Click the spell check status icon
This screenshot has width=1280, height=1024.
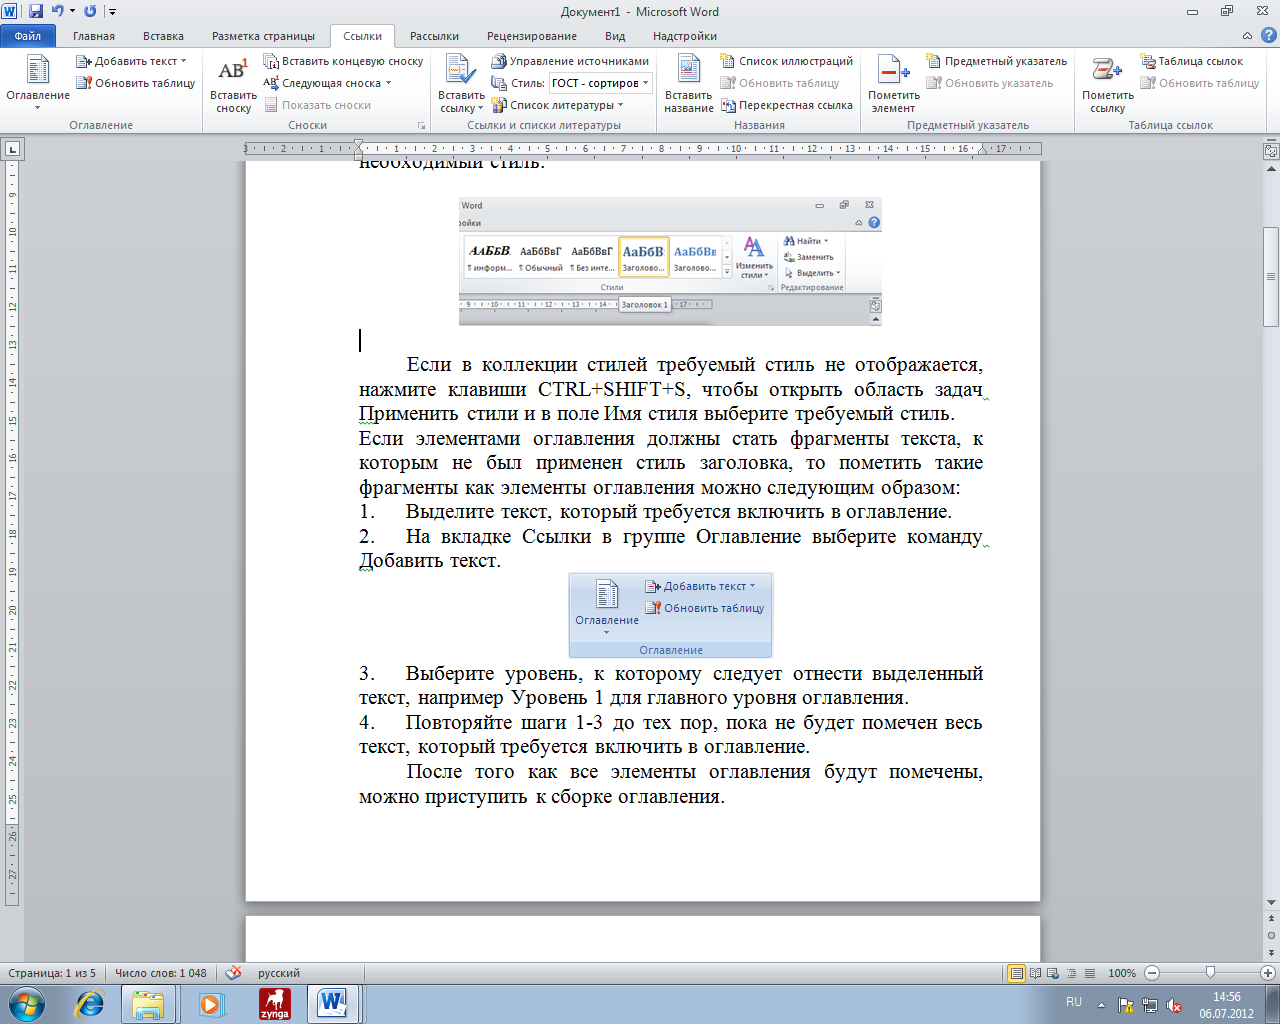(x=233, y=973)
